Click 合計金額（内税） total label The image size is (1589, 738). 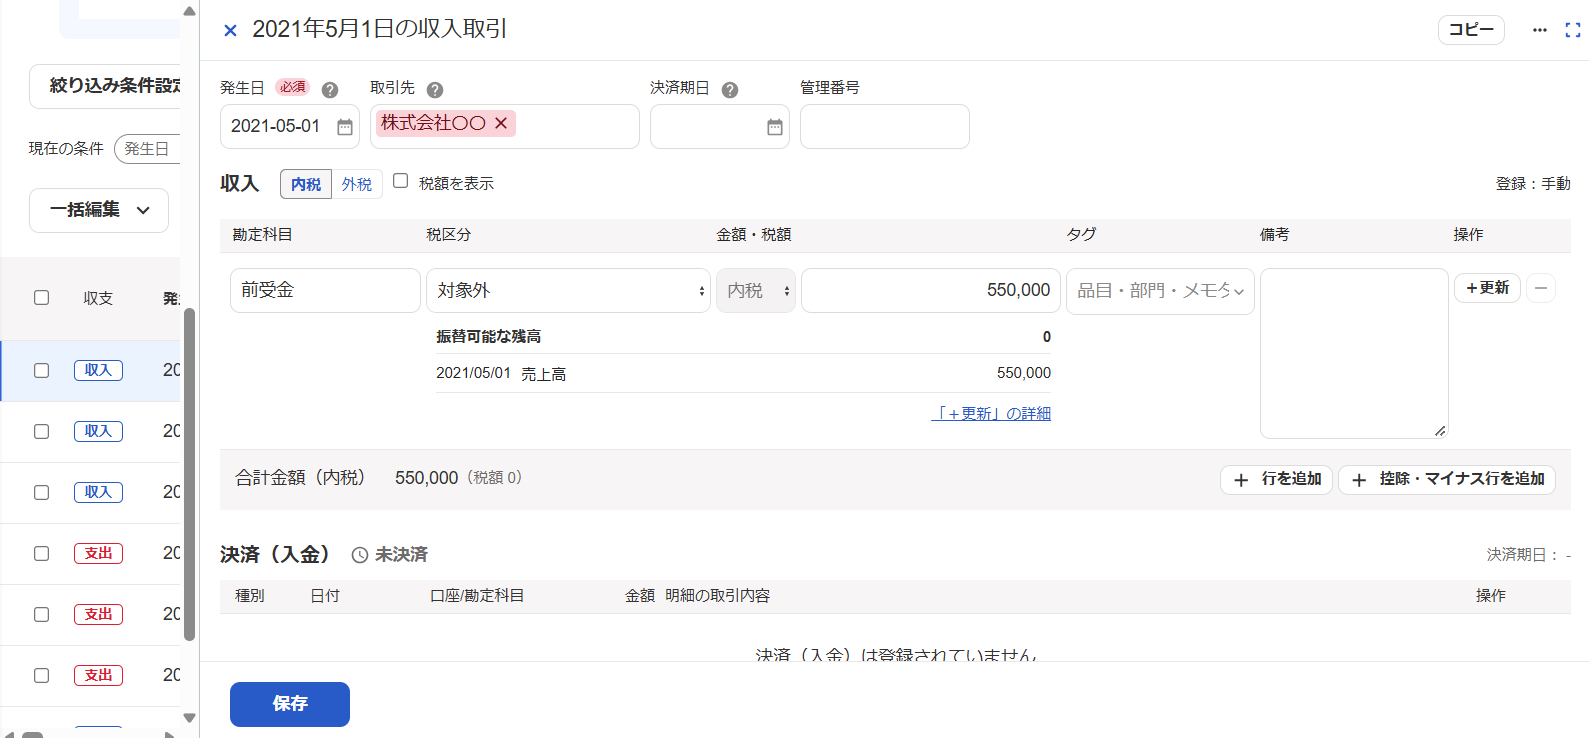(300, 478)
